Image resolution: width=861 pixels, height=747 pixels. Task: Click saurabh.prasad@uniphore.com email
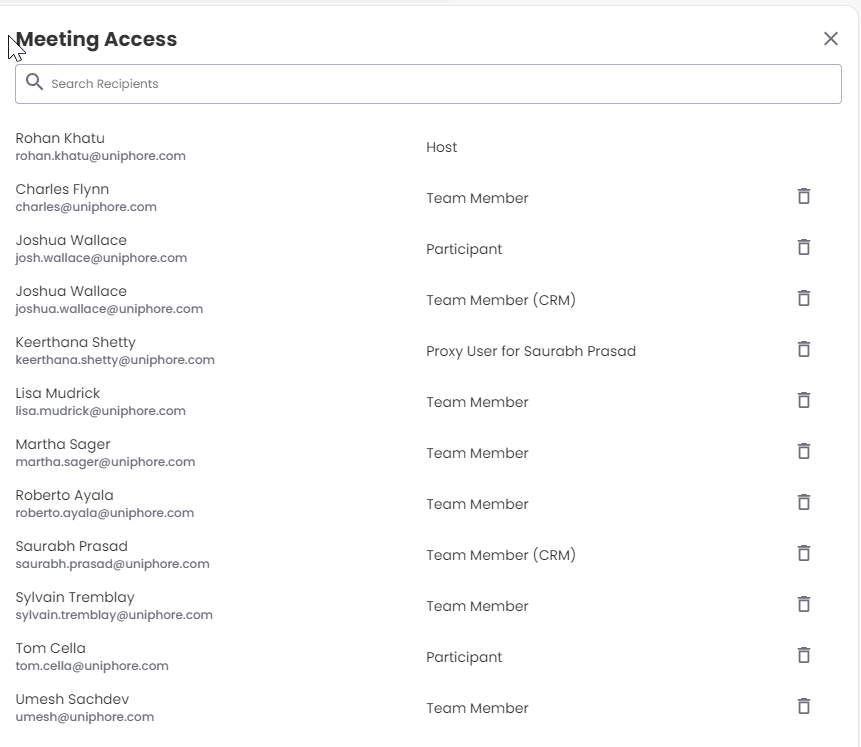pyautogui.click(x=113, y=564)
